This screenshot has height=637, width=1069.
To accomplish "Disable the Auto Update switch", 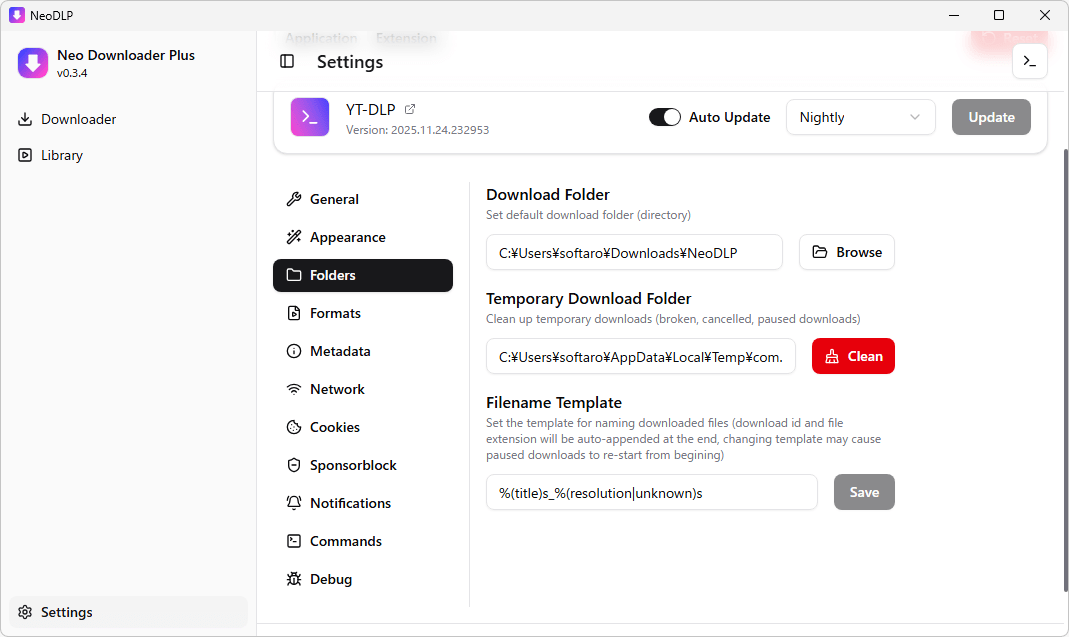I will 665,117.
